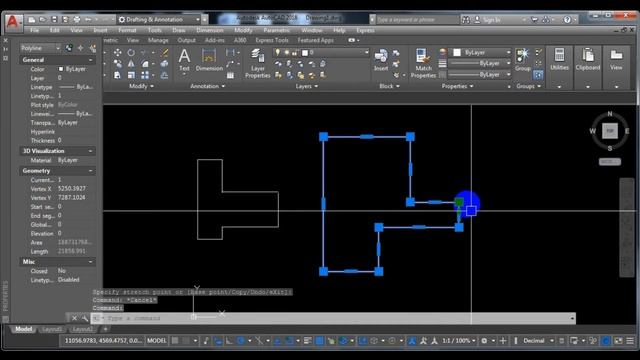
Task: Click the Select Objects plus icon in Properties palette
Action: tap(80, 48)
